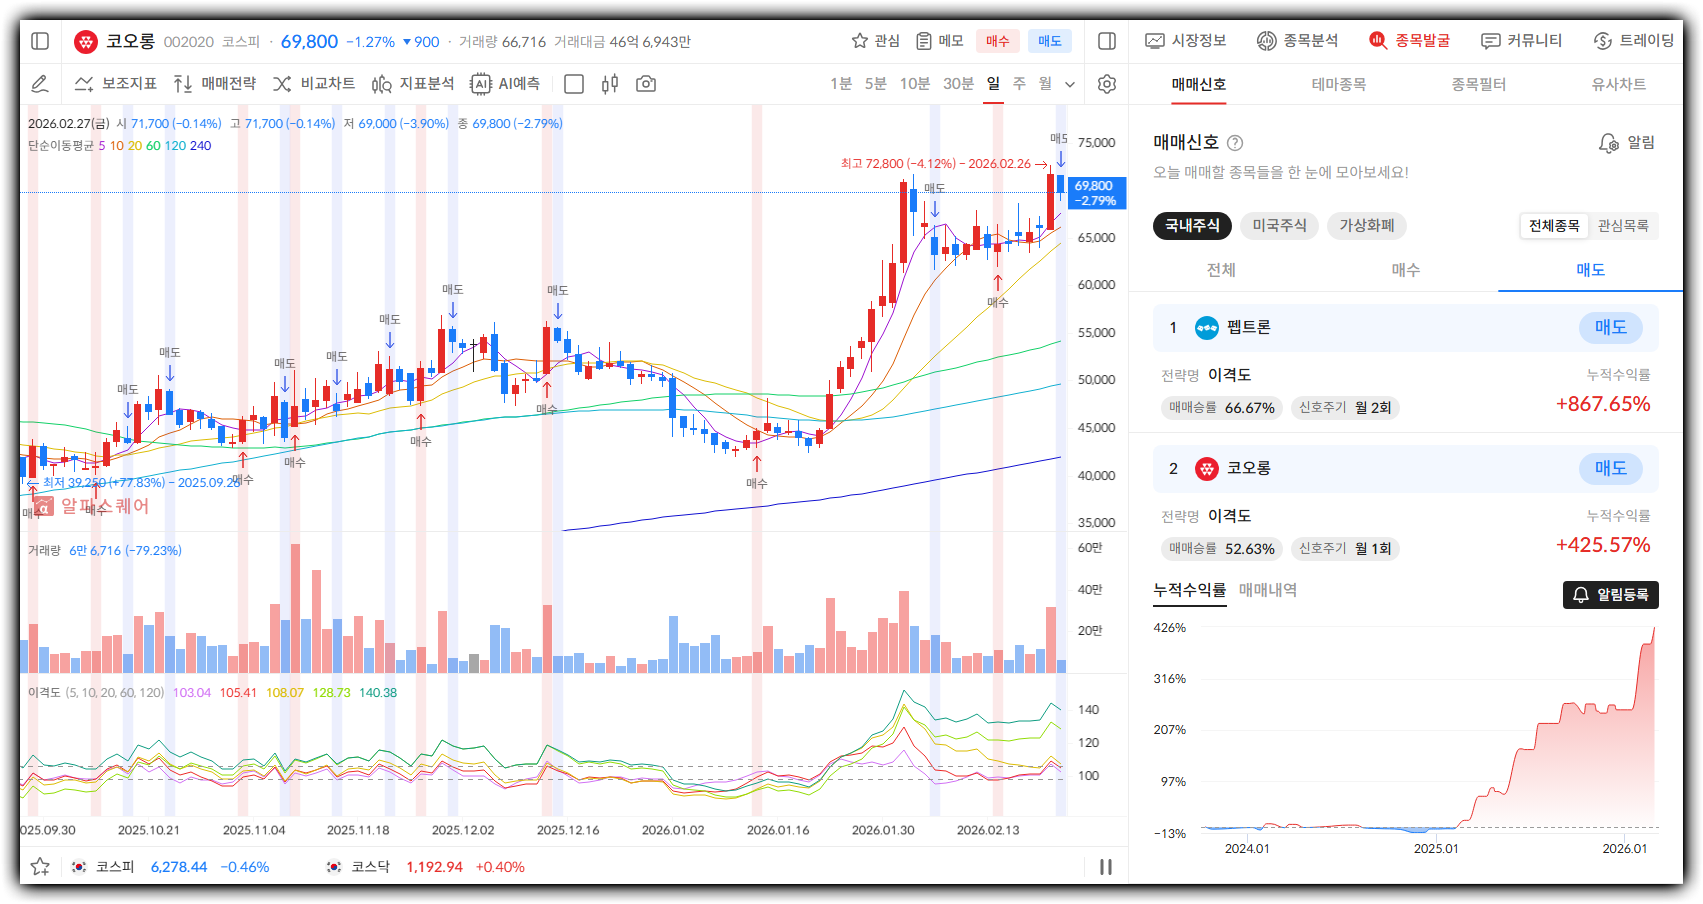This screenshot has height=904, width=1703.
Task: Click the 알림등록 button
Action: pos(1610,595)
